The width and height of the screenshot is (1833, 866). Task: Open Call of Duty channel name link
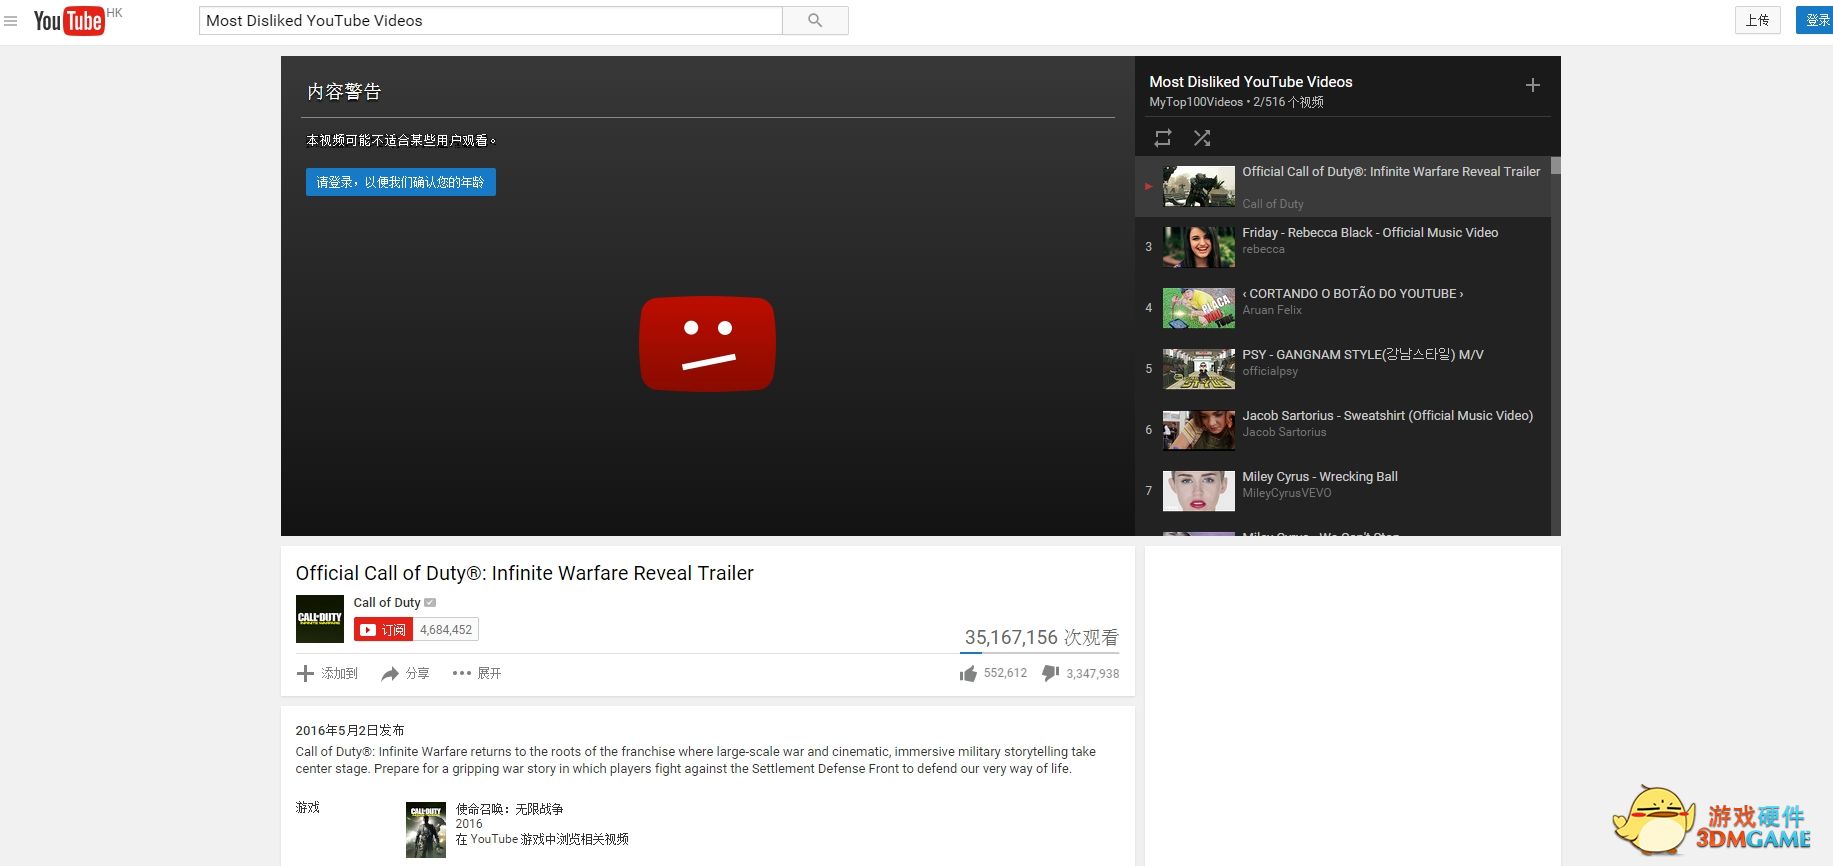pos(387,603)
